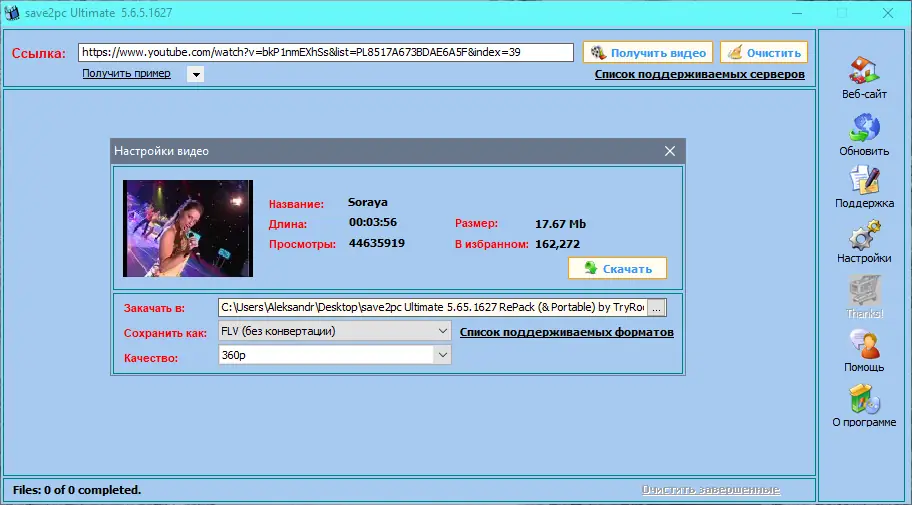Browse folder with the ... button
This screenshot has width=912, height=505.
[657, 308]
